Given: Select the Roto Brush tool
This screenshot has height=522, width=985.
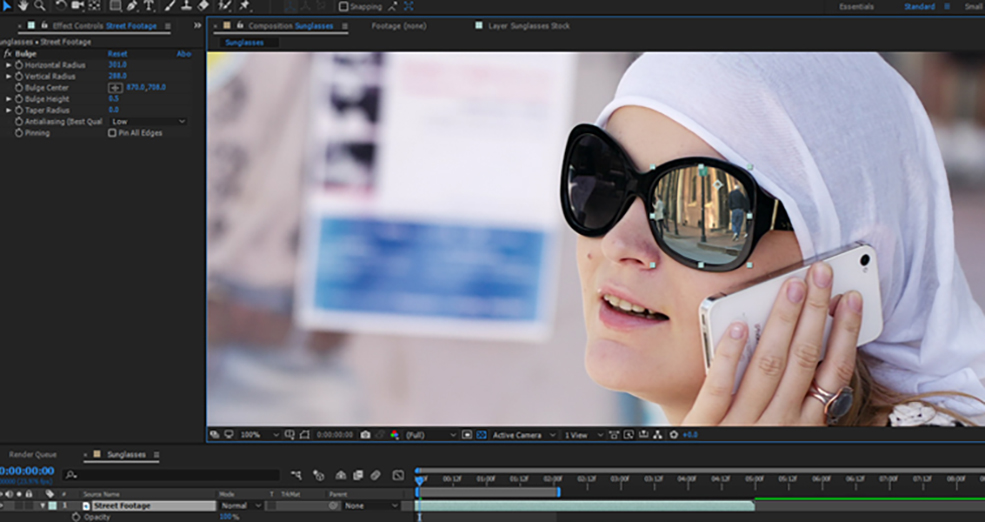Looking at the screenshot, I should (x=225, y=6).
